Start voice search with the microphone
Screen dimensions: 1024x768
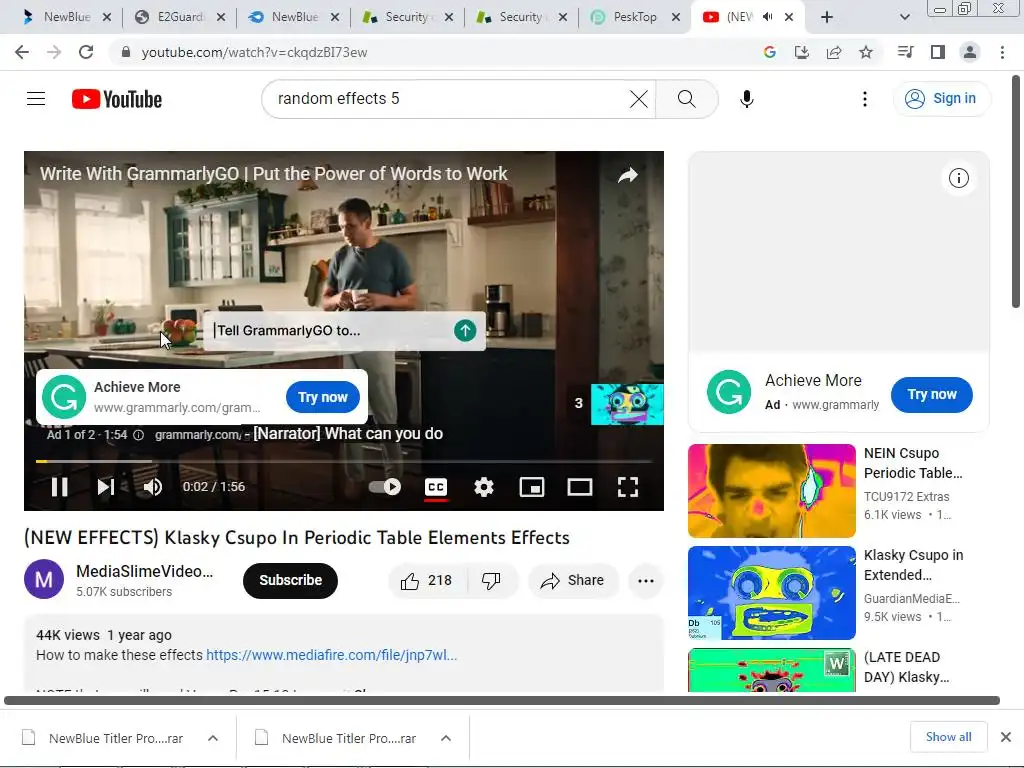746,99
